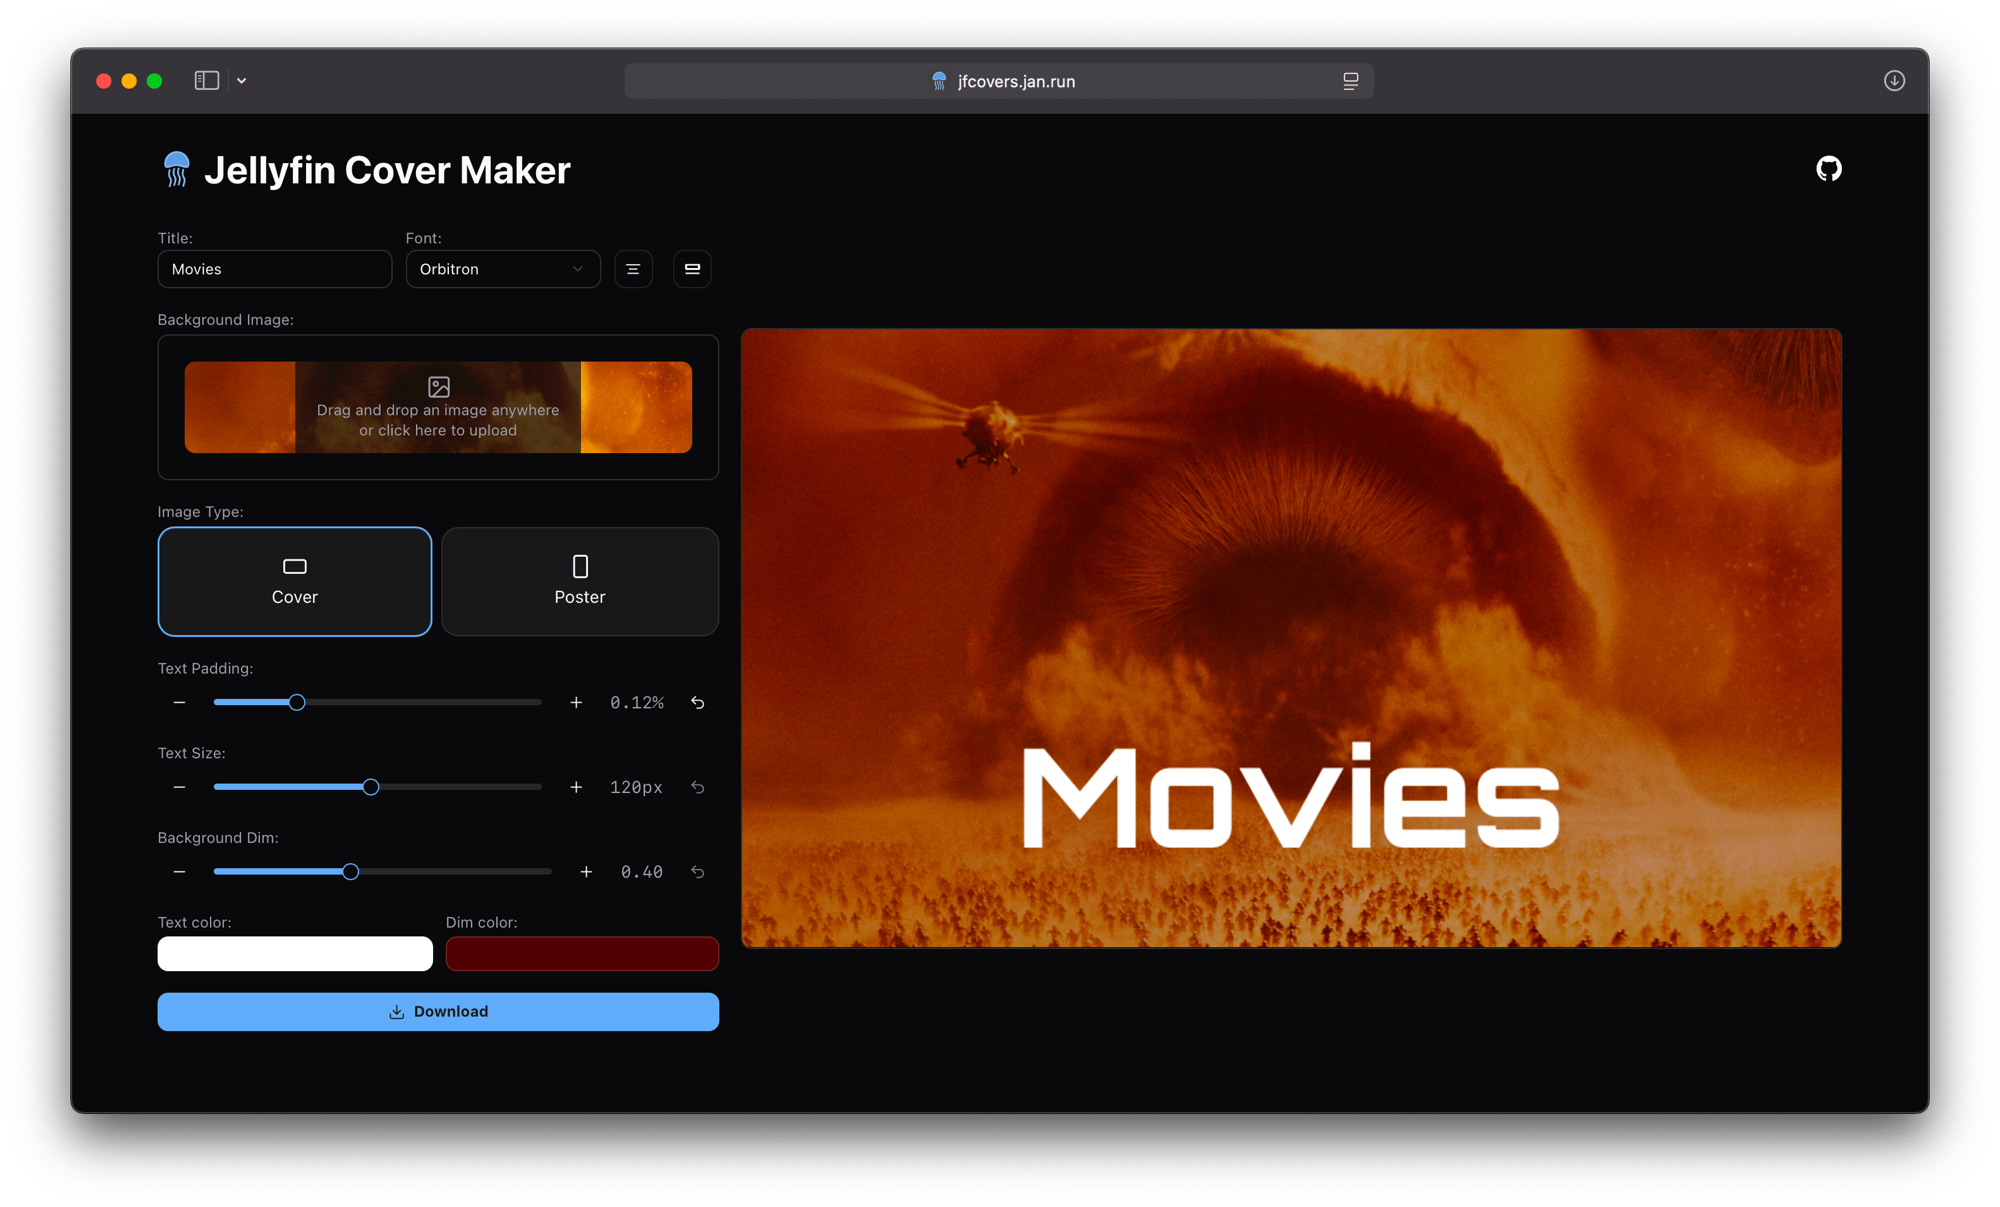
Task: Select the Poster image type
Action: [580, 582]
